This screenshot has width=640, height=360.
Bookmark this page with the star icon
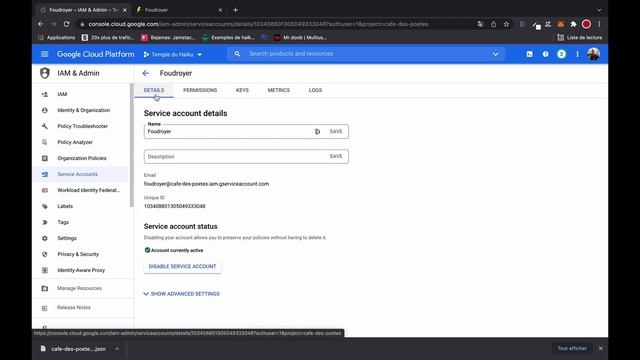coord(506,24)
